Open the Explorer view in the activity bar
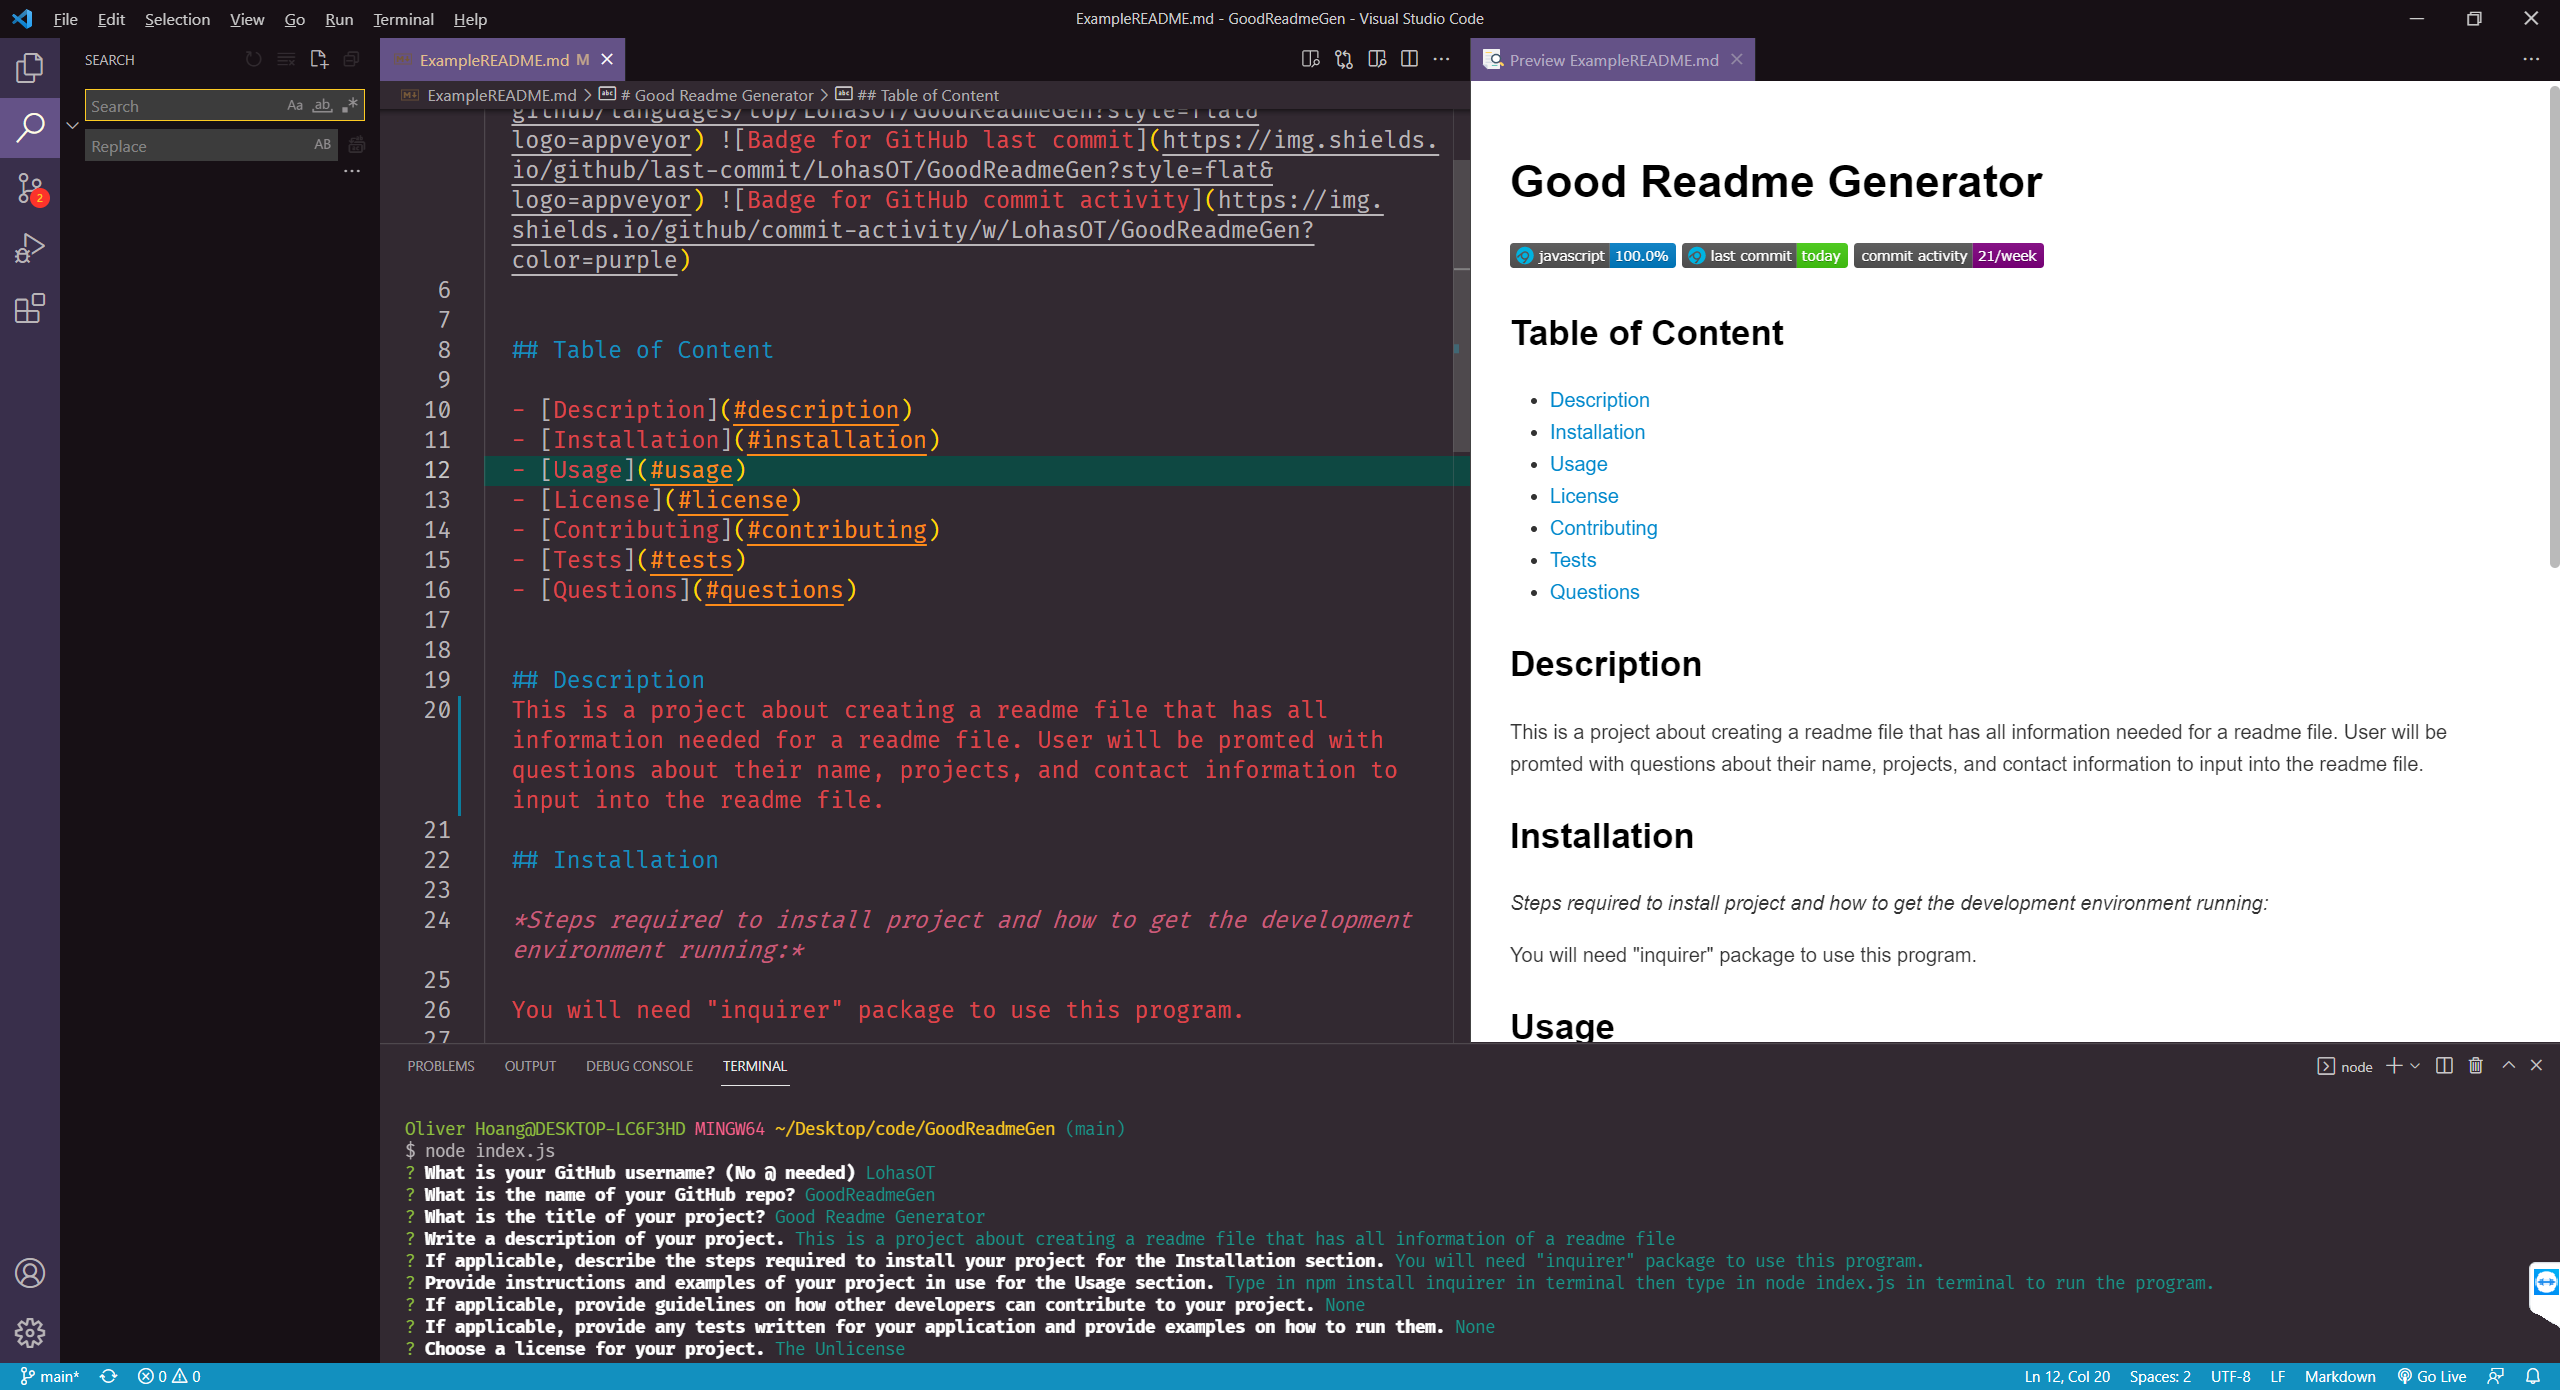 click(30, 67)
